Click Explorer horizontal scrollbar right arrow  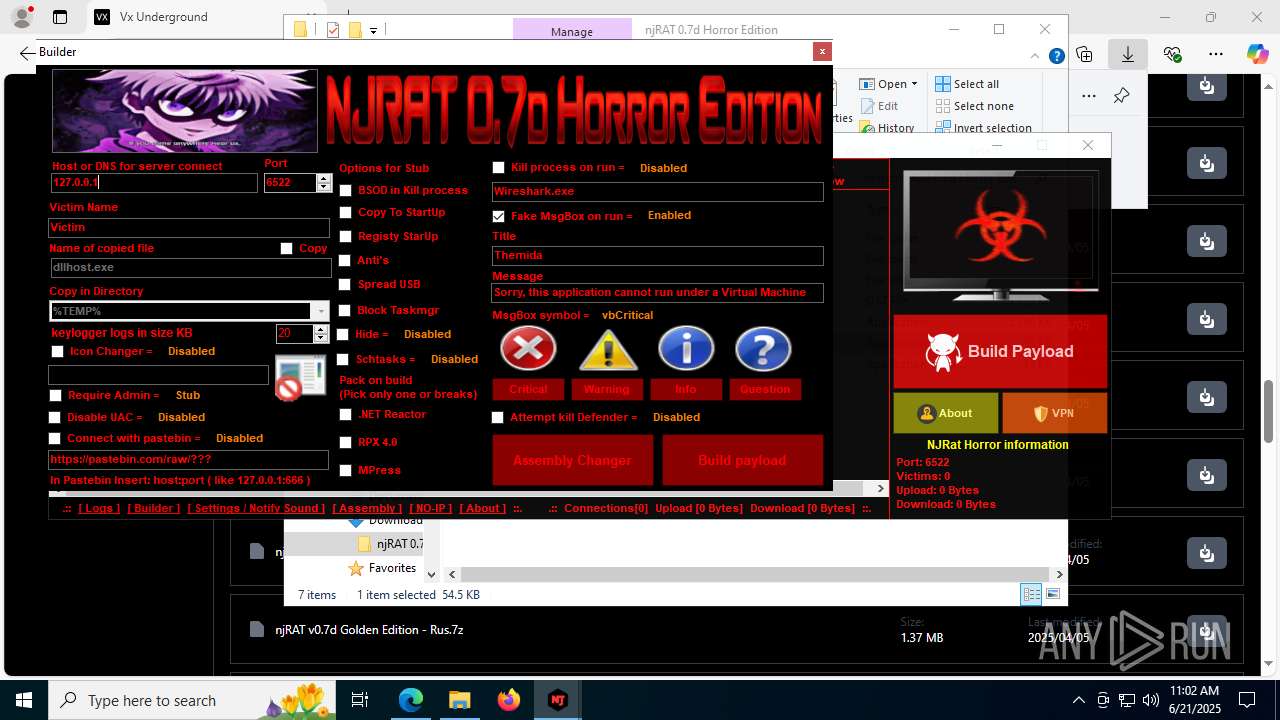click(x=1059, y=574)
